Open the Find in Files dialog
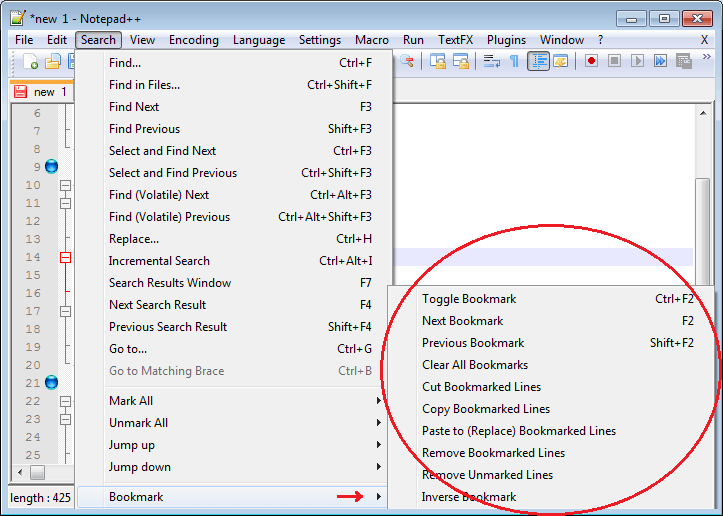The image size is (723, 516). coord(145,85)
